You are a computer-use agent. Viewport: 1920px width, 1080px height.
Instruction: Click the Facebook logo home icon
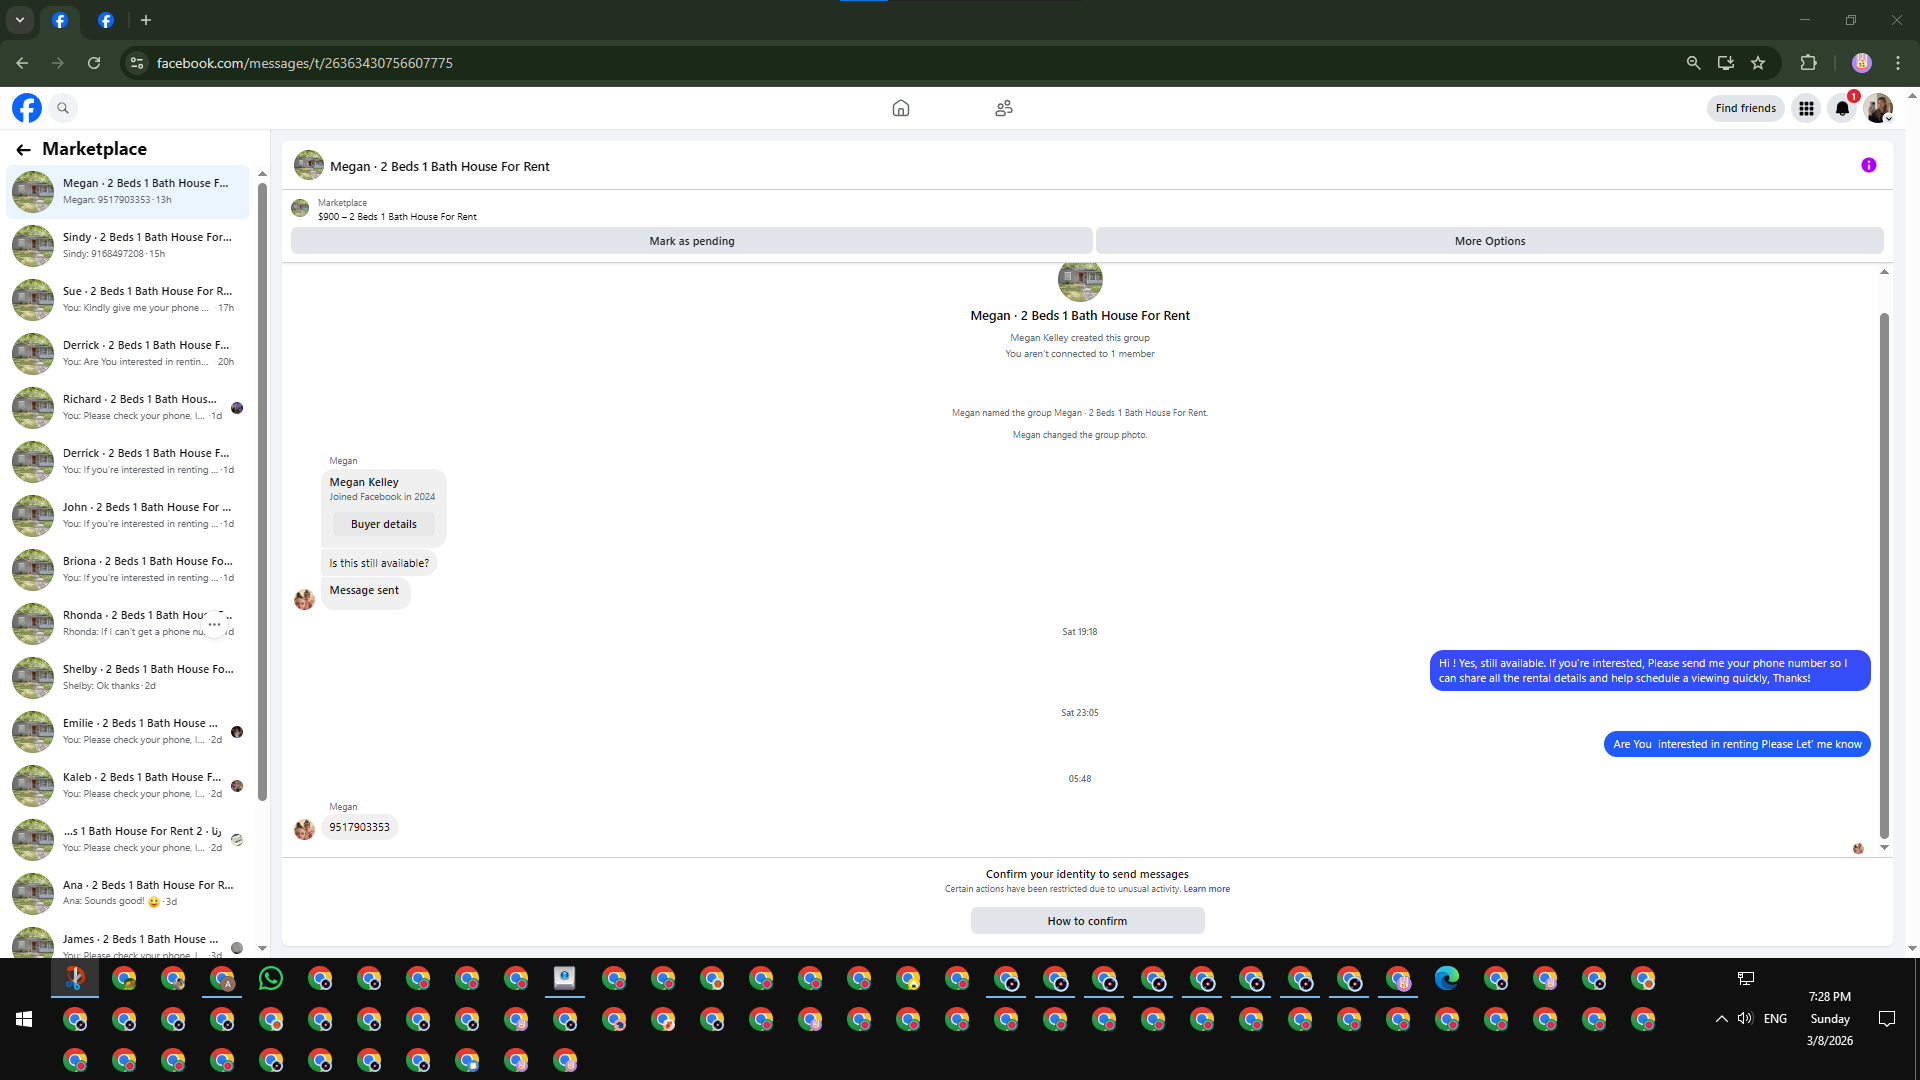coord(27,108)
